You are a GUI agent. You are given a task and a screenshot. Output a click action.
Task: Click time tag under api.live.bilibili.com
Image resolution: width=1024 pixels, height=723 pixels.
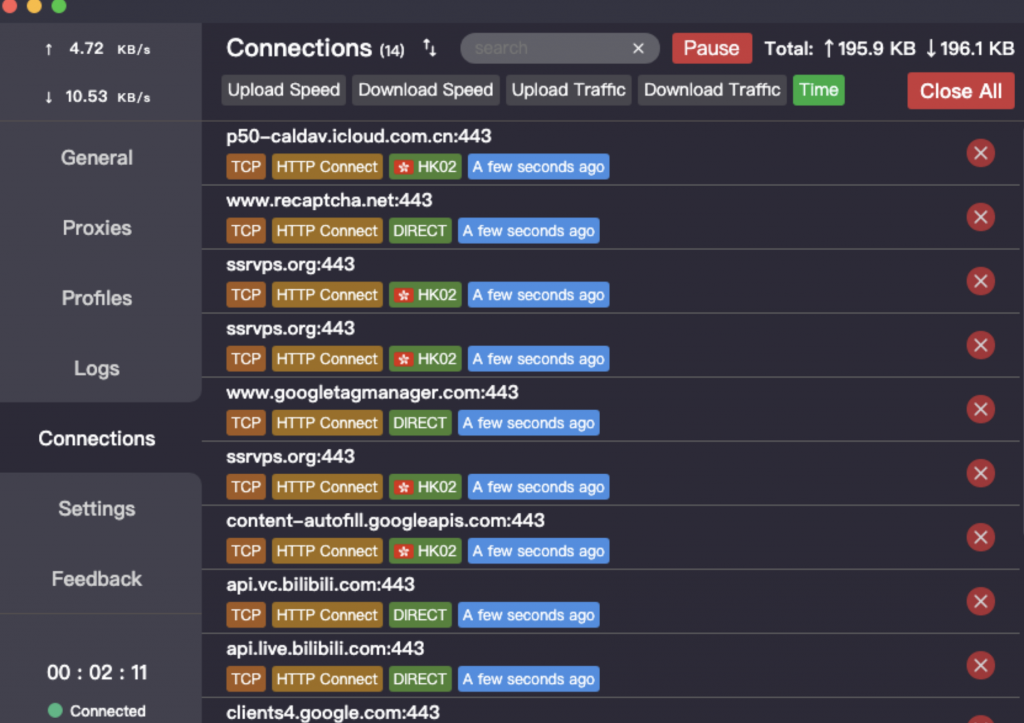tap(528, 679)
